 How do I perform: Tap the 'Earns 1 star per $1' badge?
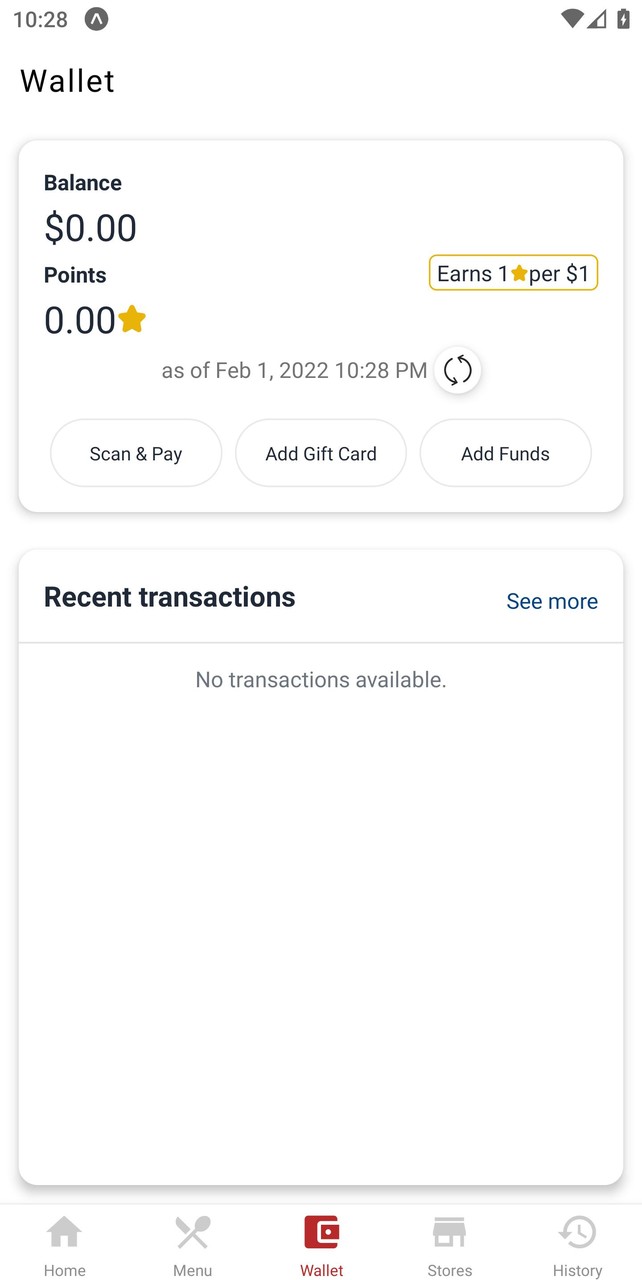tap(513, 273)
